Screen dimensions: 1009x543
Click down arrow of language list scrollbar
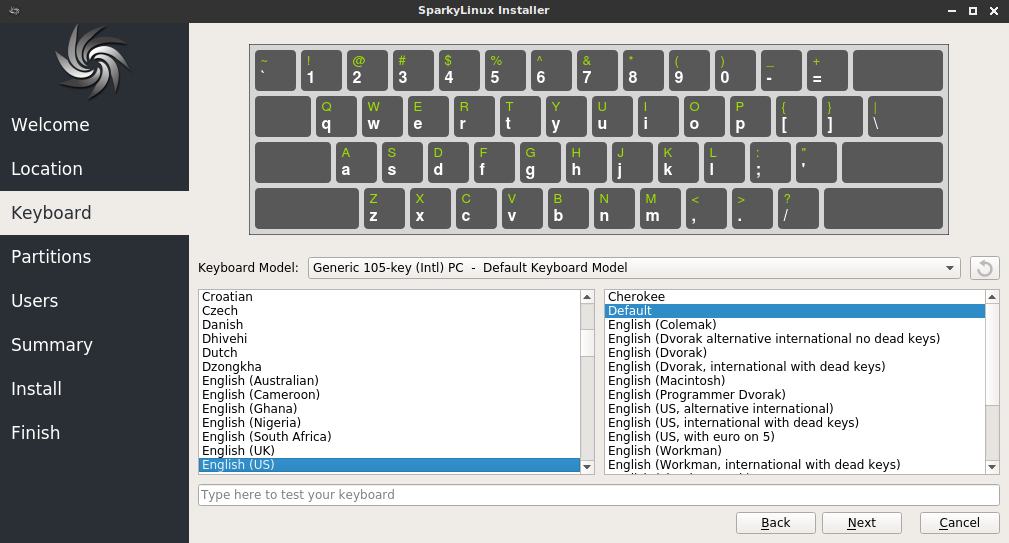587,466
